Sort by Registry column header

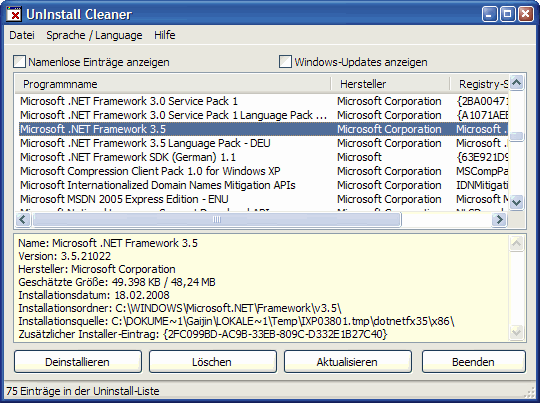(x=479, y=84)
